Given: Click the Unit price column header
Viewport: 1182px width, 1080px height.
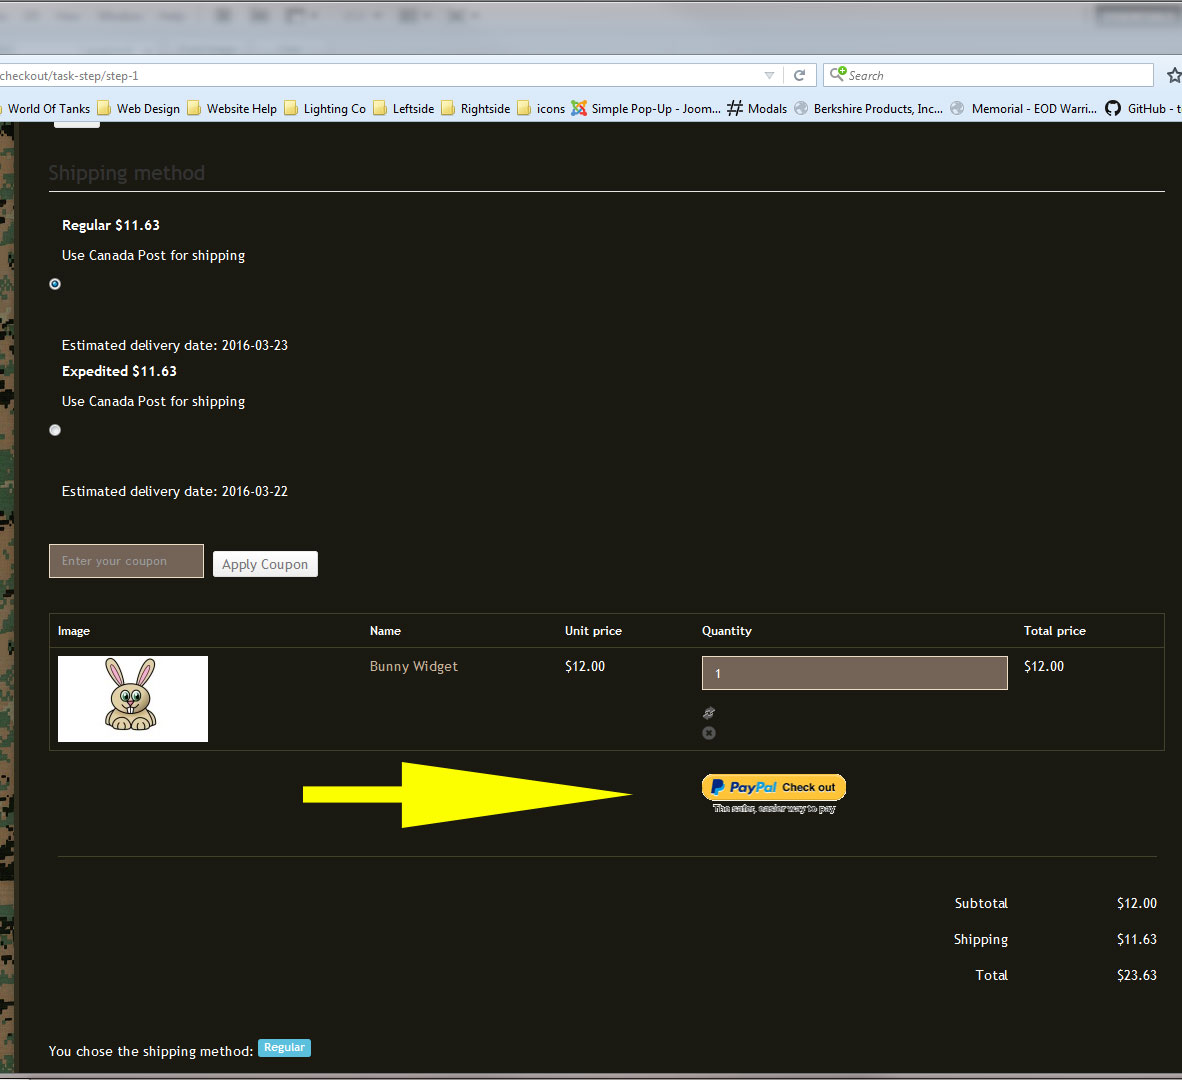Looking at the screenshot, I should coord(593,631).
